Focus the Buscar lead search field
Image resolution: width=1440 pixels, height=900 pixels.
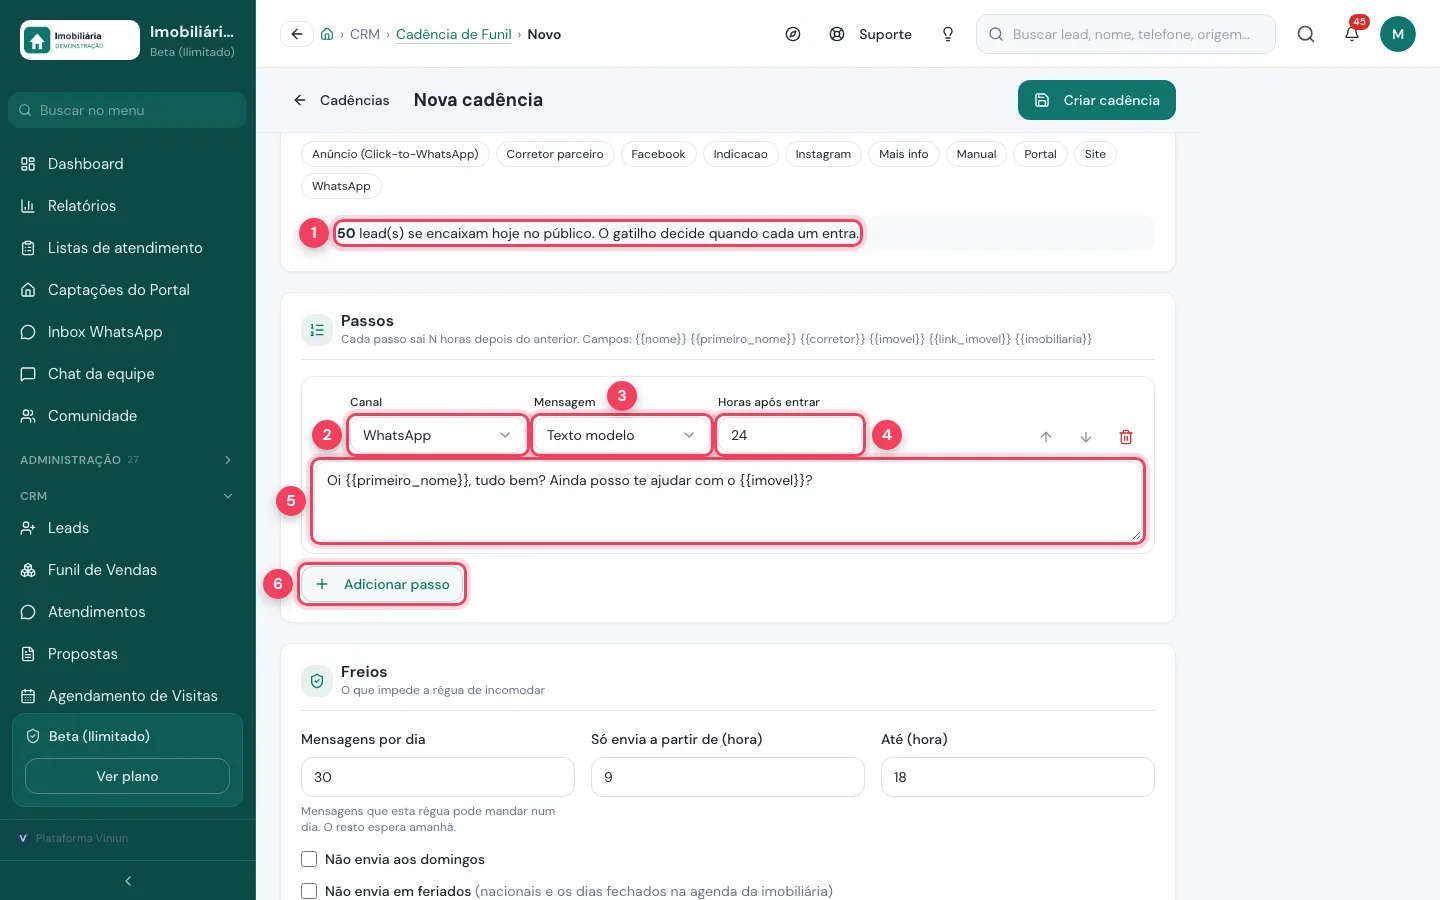pos(1126,34)
